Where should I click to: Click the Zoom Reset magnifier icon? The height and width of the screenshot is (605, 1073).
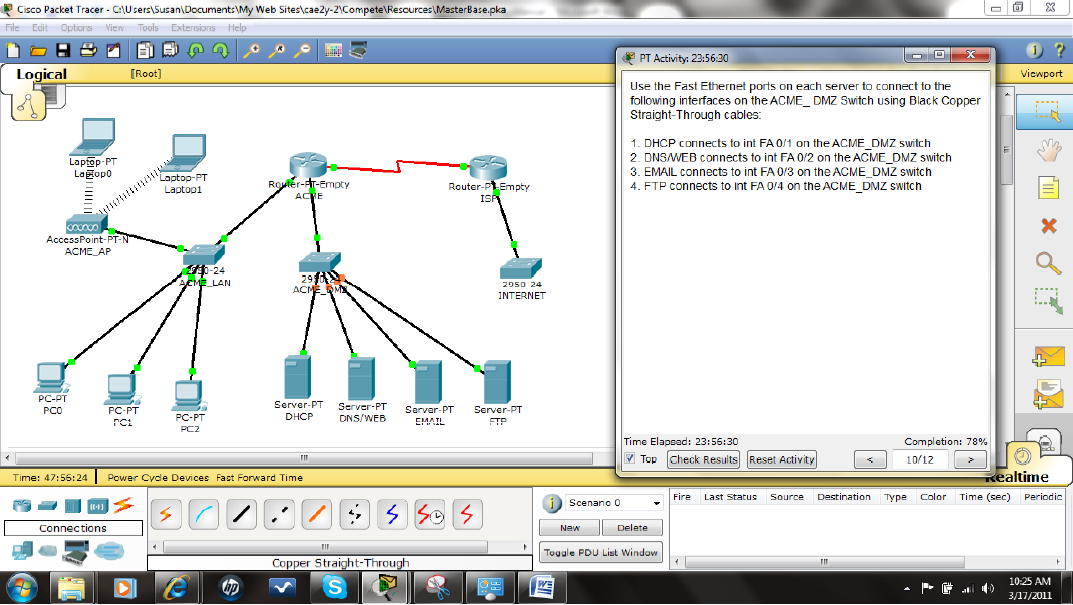[x=277, y=50]
